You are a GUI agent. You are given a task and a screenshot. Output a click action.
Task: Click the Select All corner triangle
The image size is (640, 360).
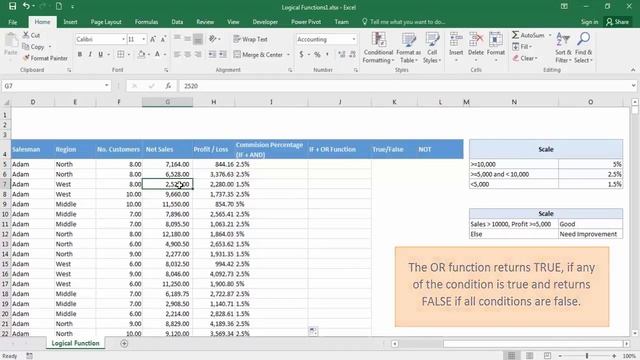[6, 102]
